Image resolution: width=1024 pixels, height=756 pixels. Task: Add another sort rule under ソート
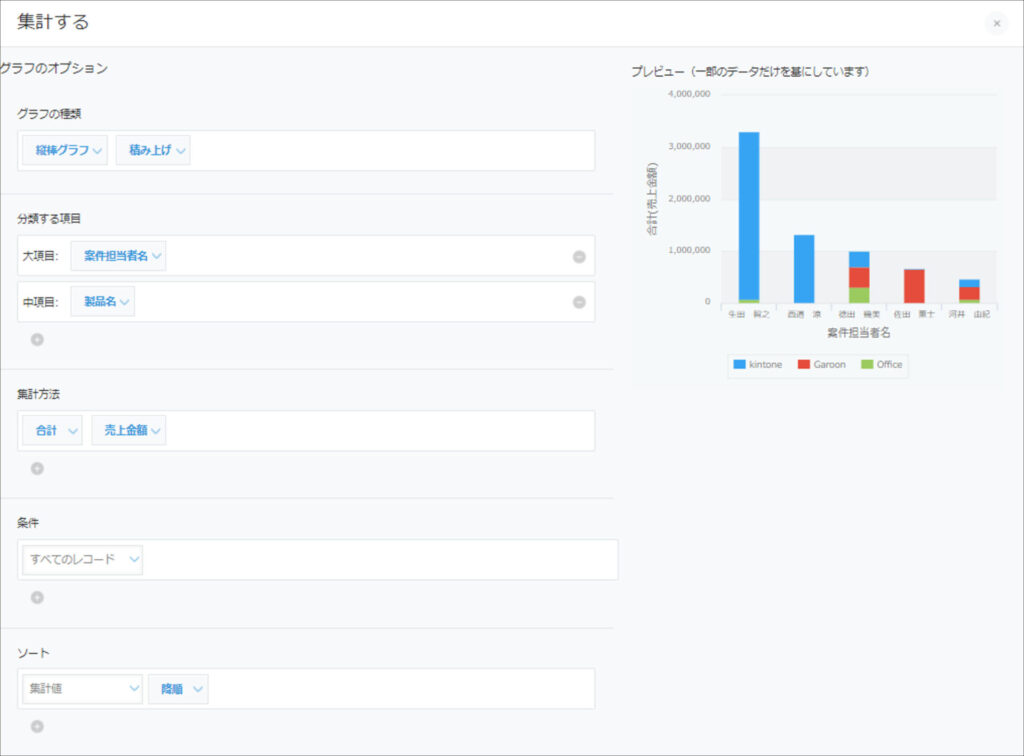click(x=37, y=727)
